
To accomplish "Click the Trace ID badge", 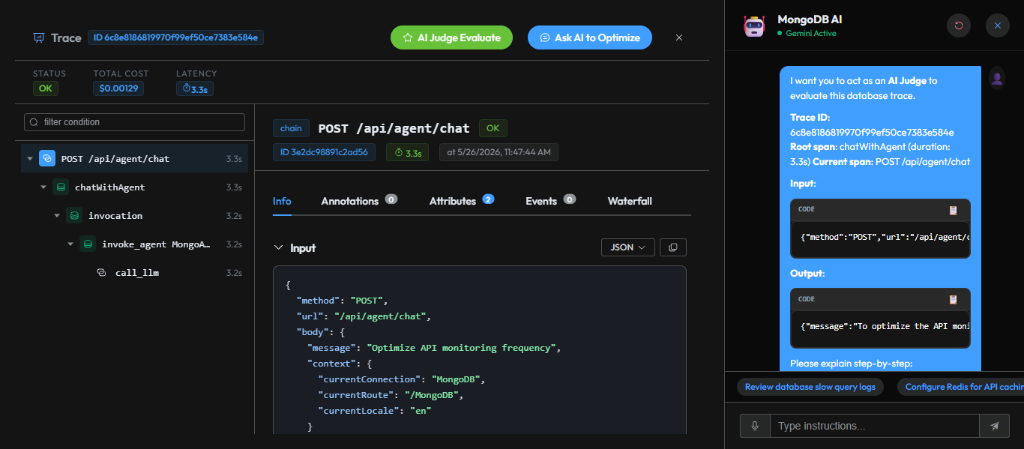I will click(176, 37).
